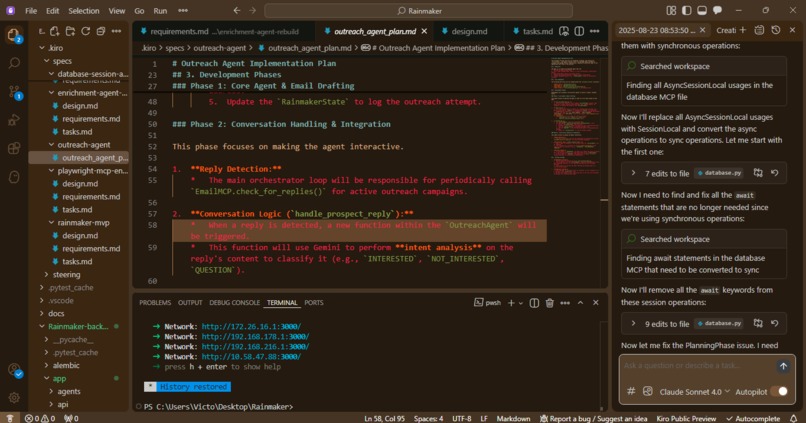Image resolution: width=806 pixels, height=423 pixels.
Task: Open the File menu
Action: point(31,10)
